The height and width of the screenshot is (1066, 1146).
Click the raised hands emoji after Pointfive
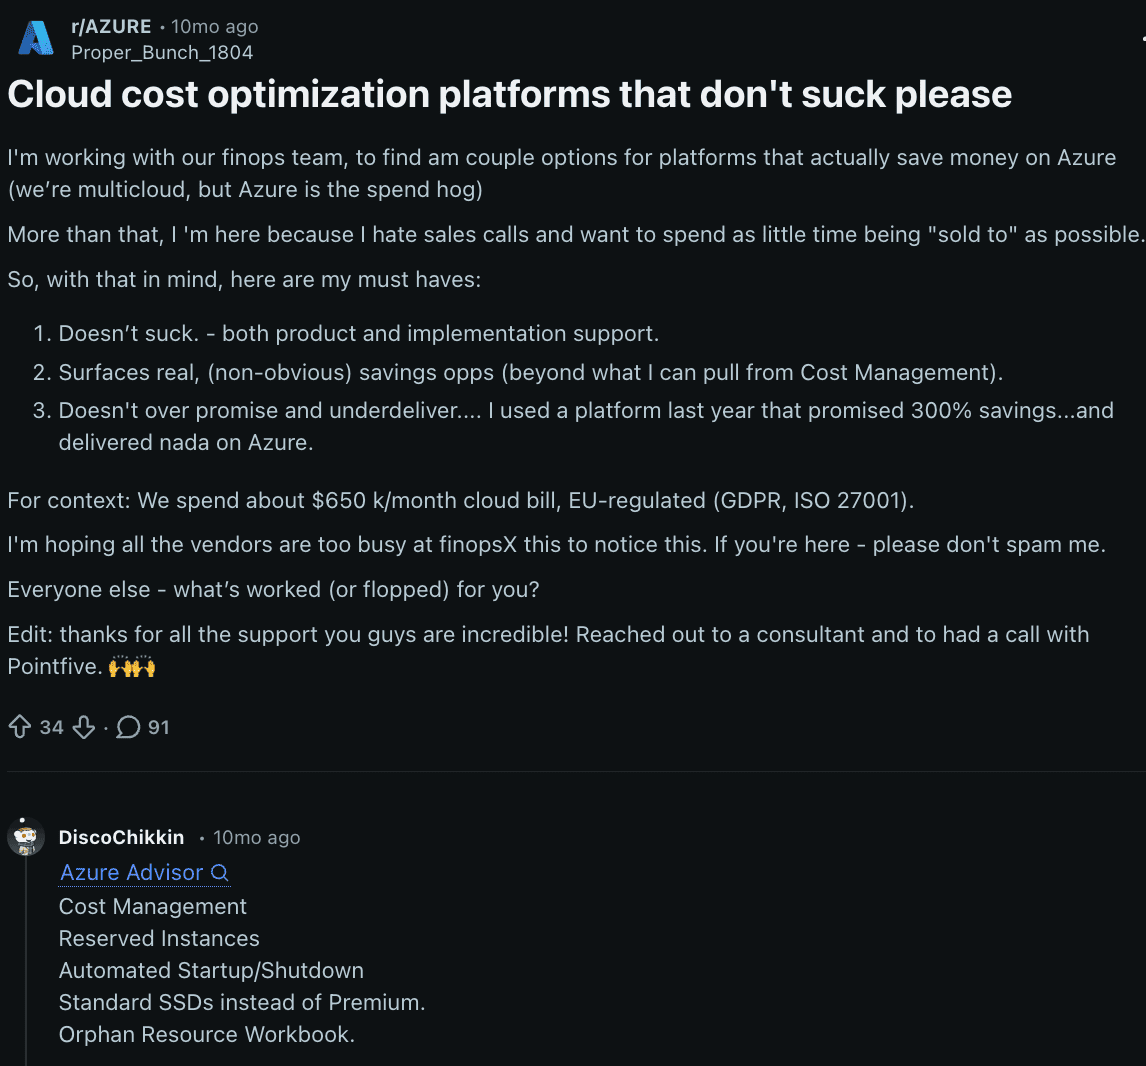(x=132, y=666)
